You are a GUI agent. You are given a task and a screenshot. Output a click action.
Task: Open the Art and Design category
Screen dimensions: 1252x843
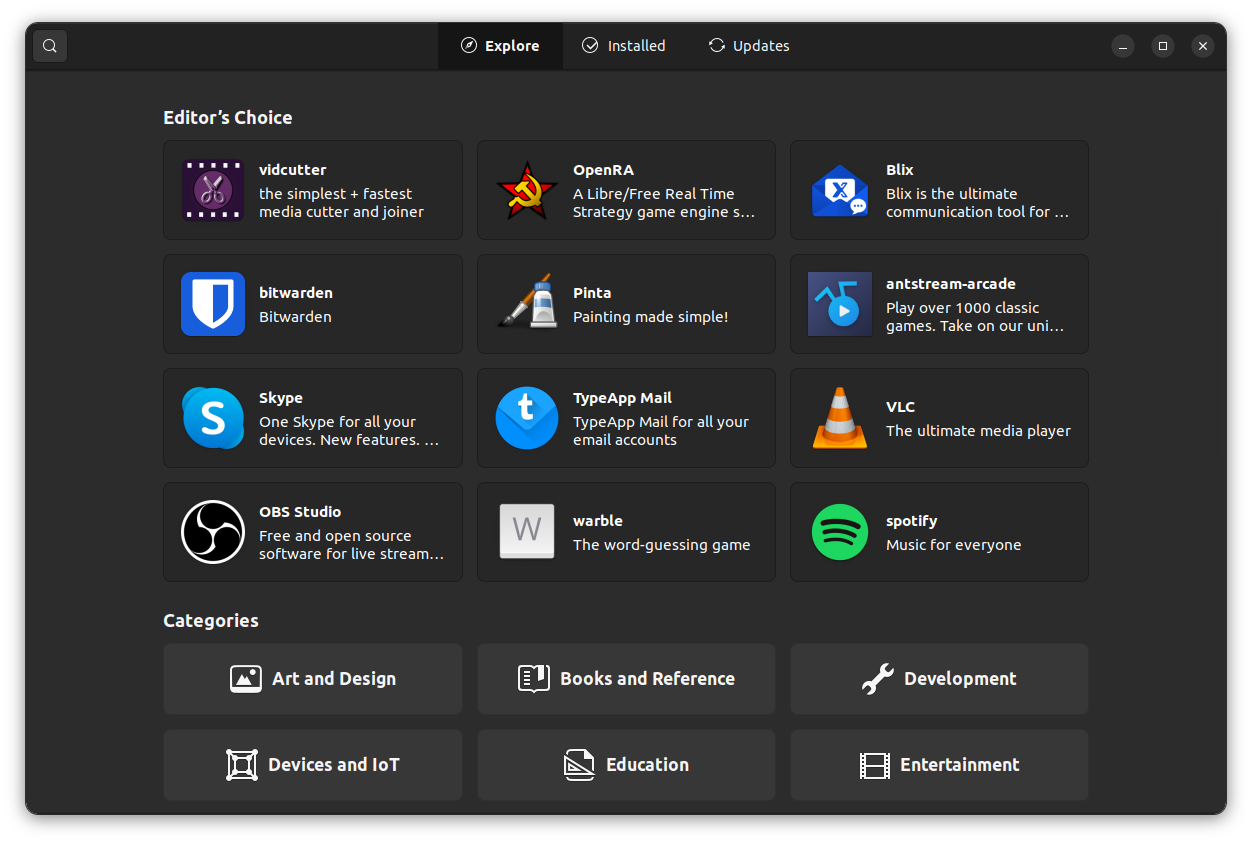click(312, 678)
